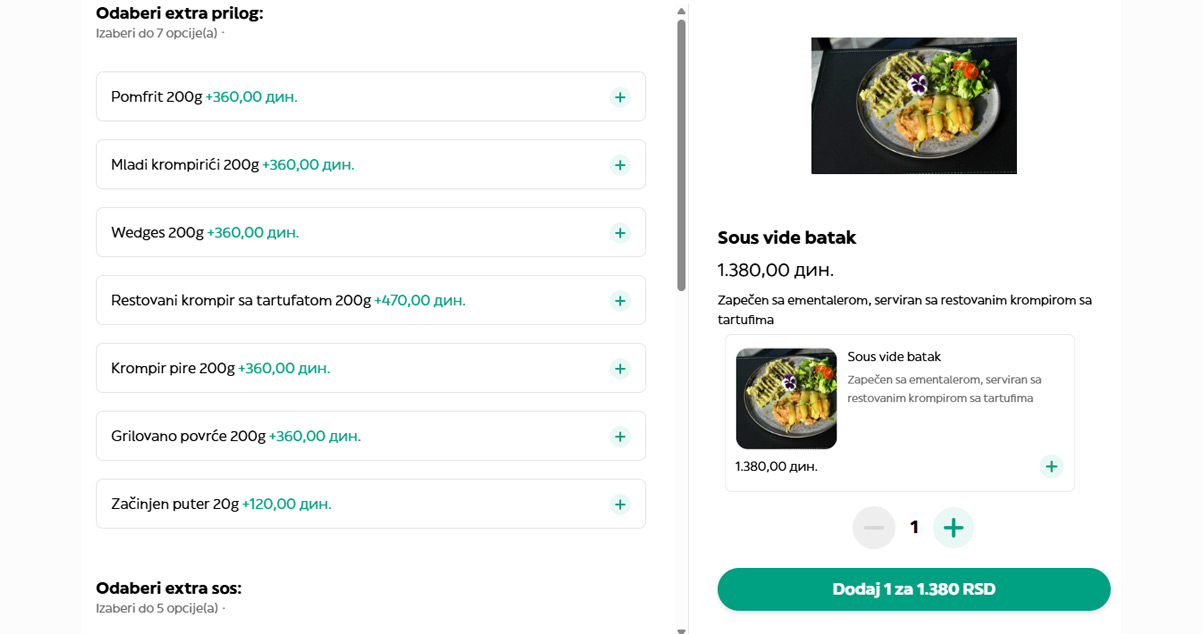Increase quantity with plus stepper

953,527
